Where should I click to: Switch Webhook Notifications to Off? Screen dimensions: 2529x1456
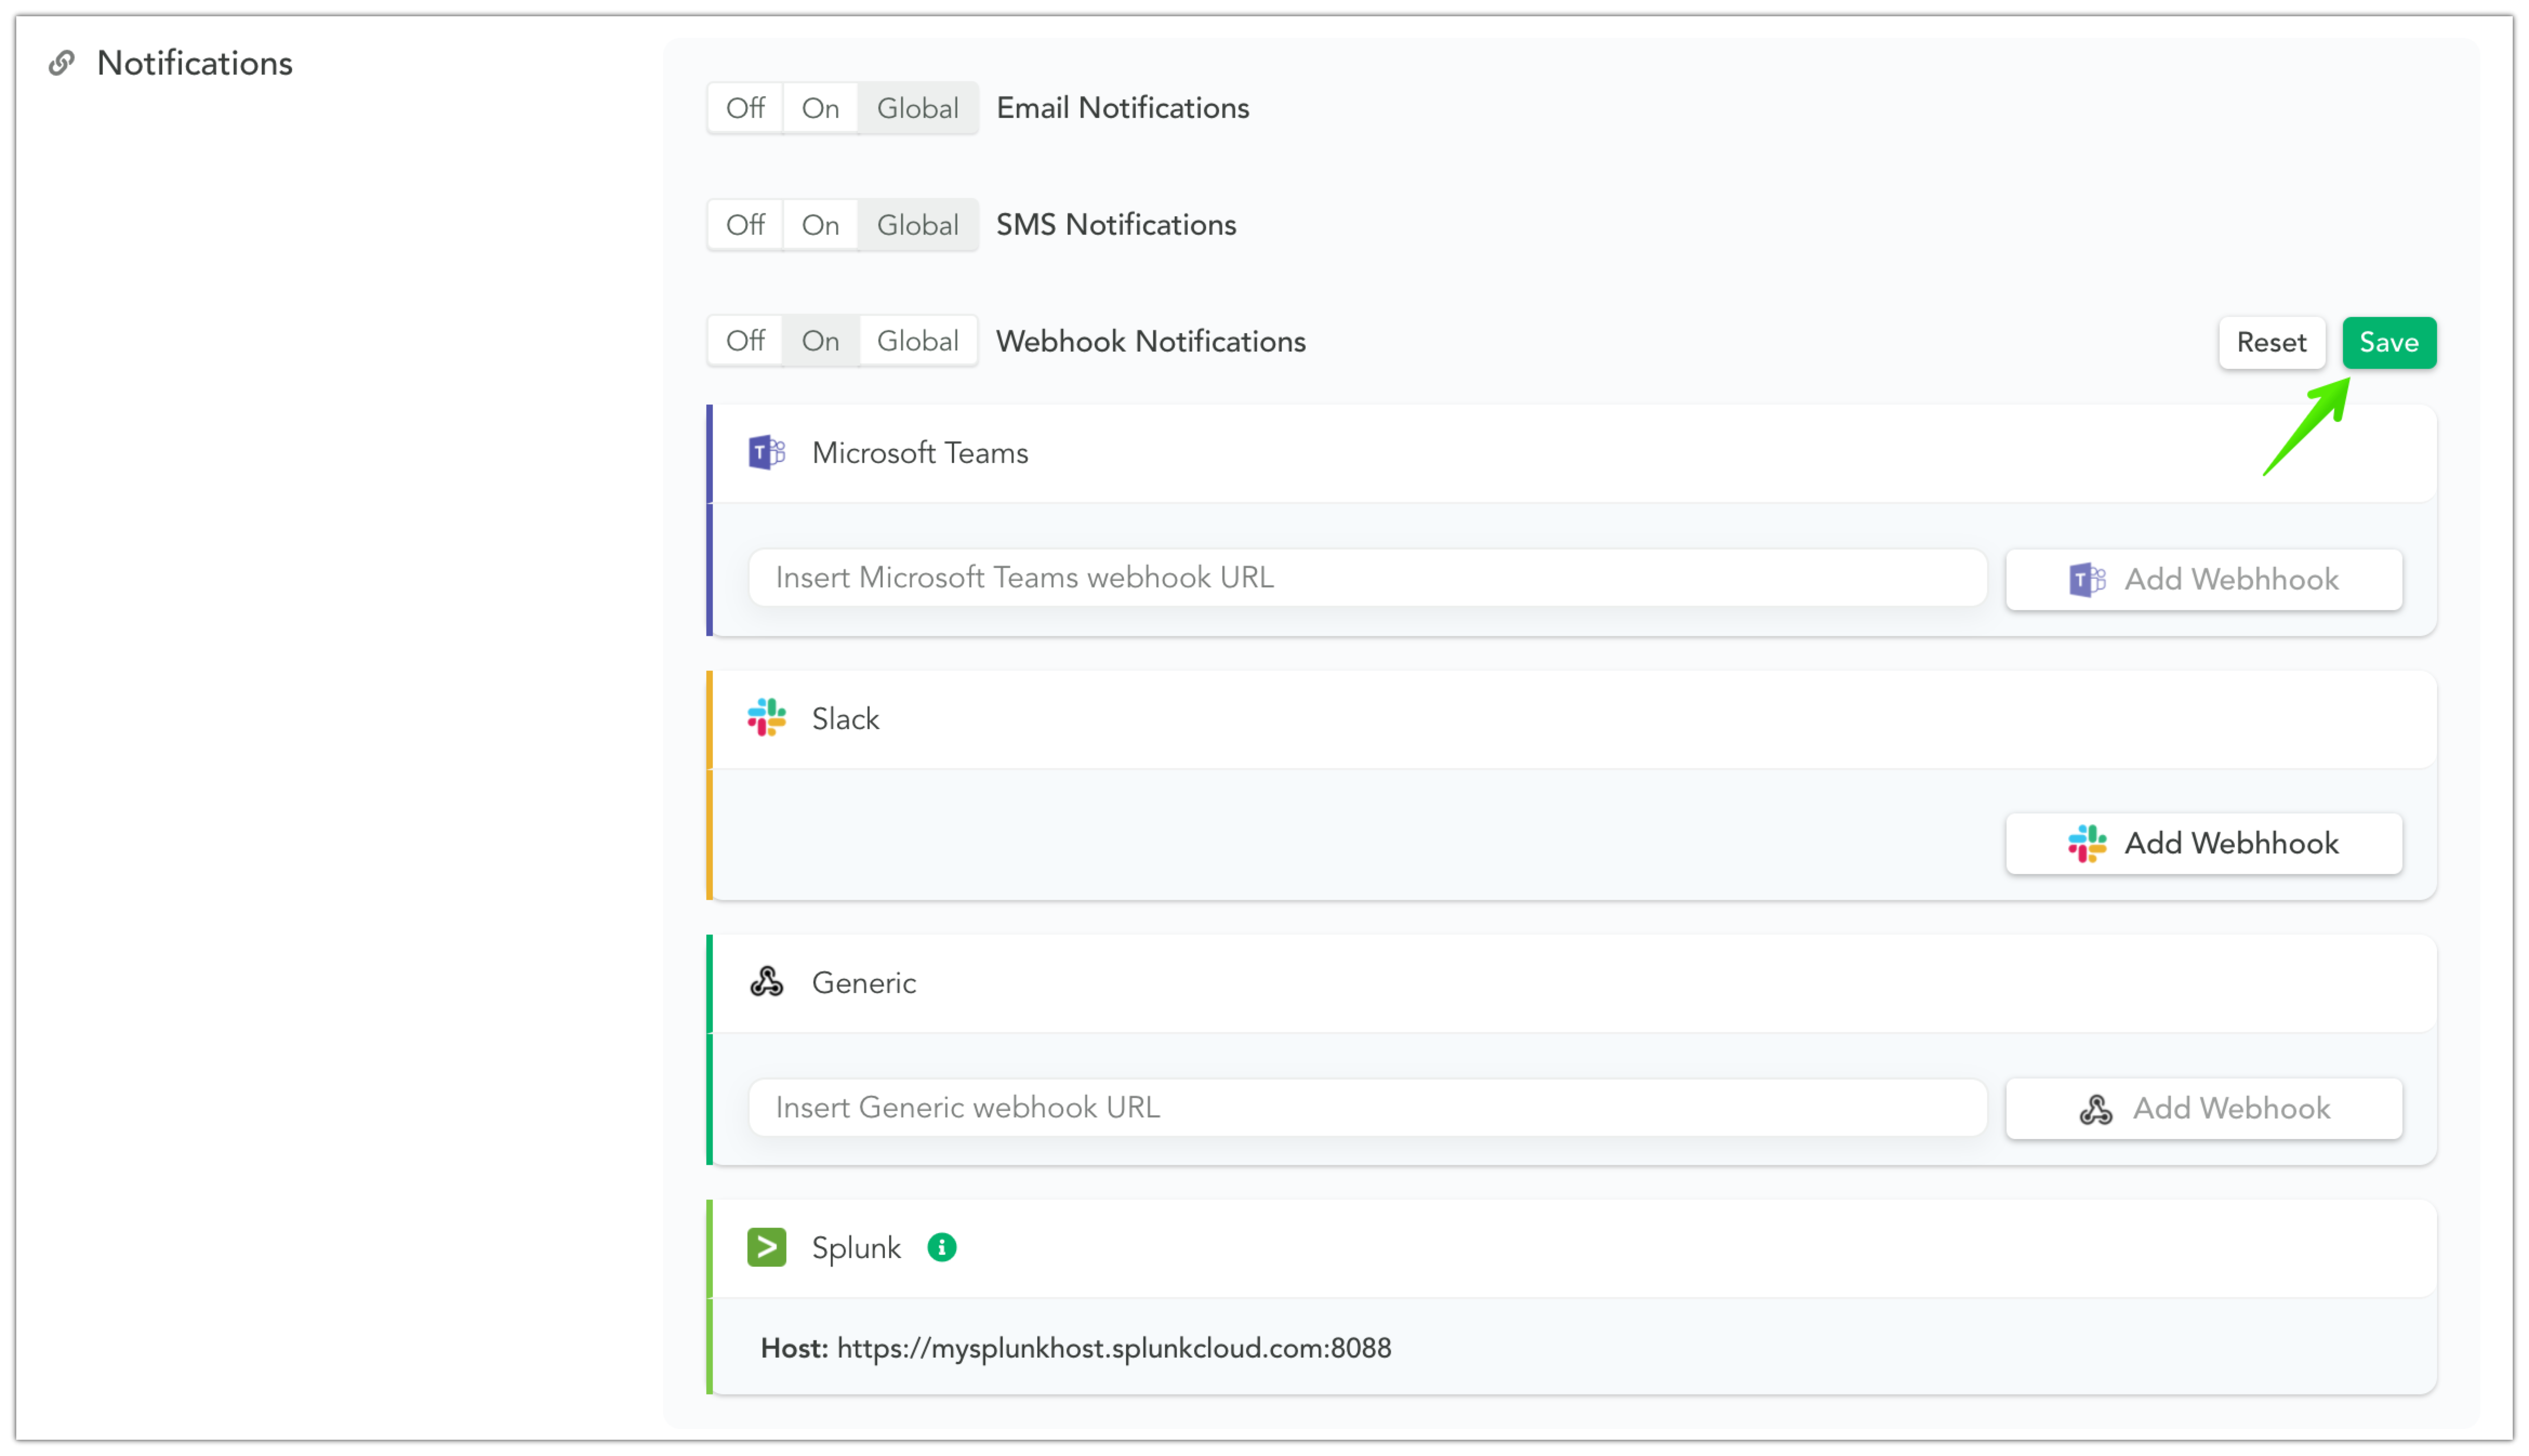click(745, 341)
